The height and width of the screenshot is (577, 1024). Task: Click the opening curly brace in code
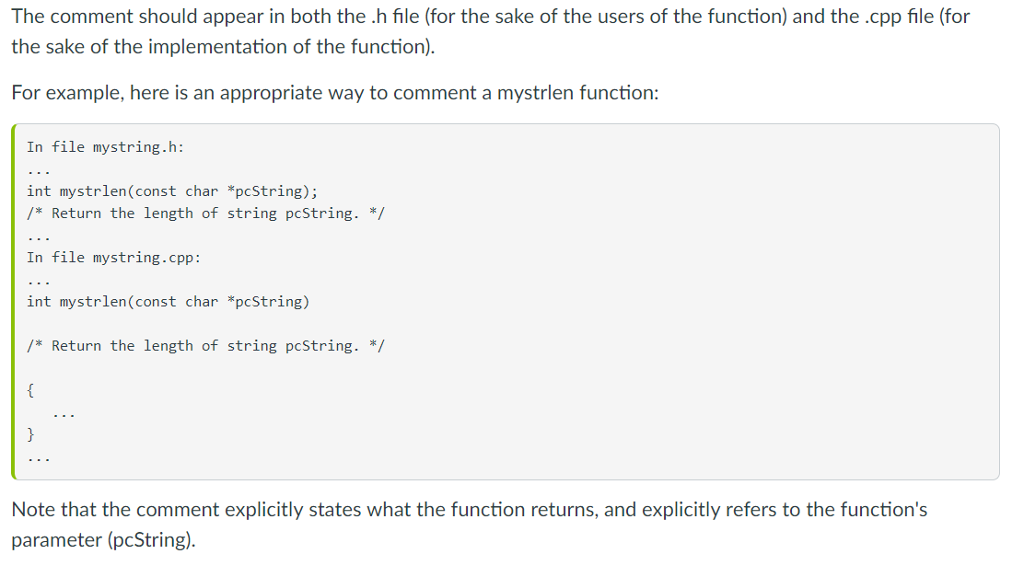(x=30, y=390)
